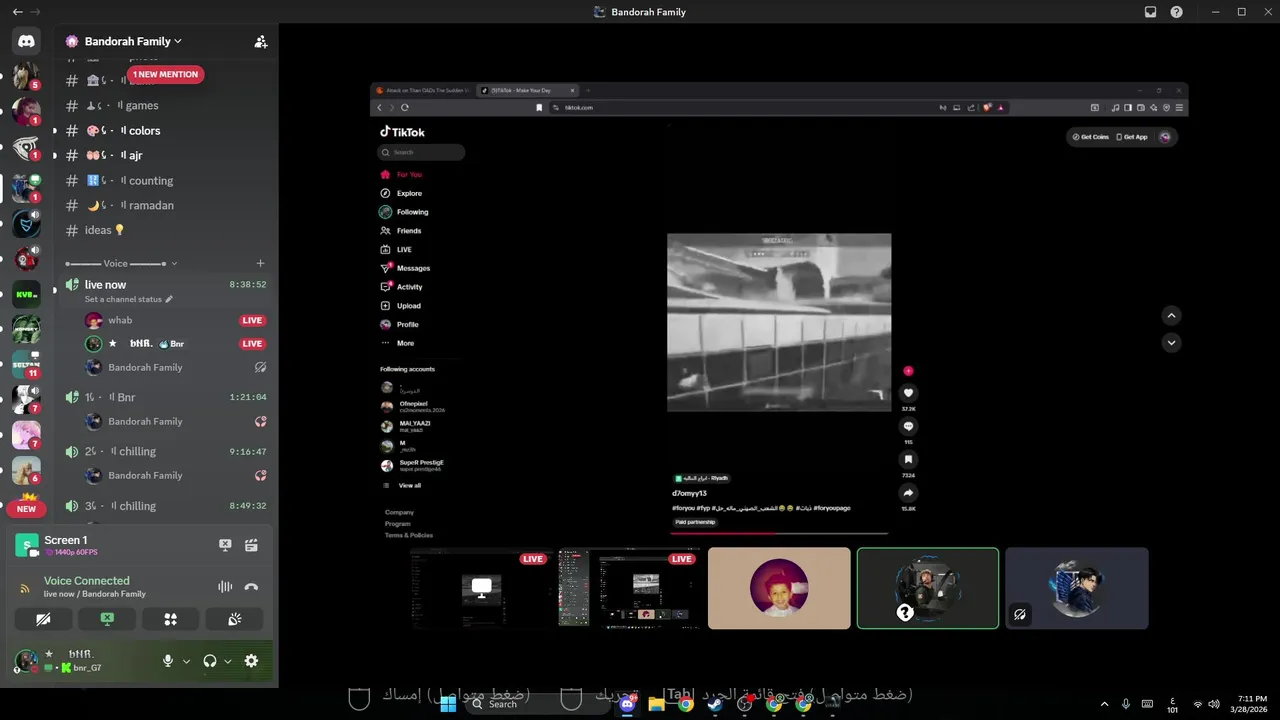Open microphone input options arrow
This screenshot has width=1280, height=720.
pos(186,661)
